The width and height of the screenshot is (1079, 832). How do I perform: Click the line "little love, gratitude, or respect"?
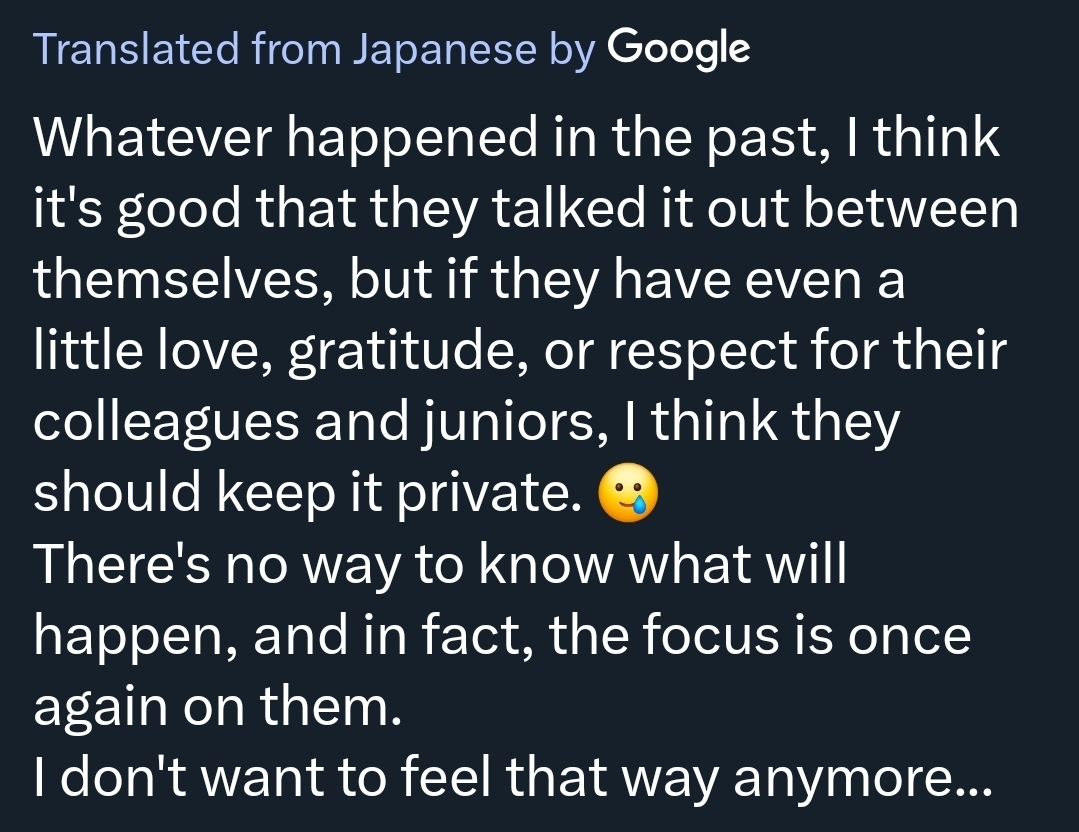click(519, 353)
